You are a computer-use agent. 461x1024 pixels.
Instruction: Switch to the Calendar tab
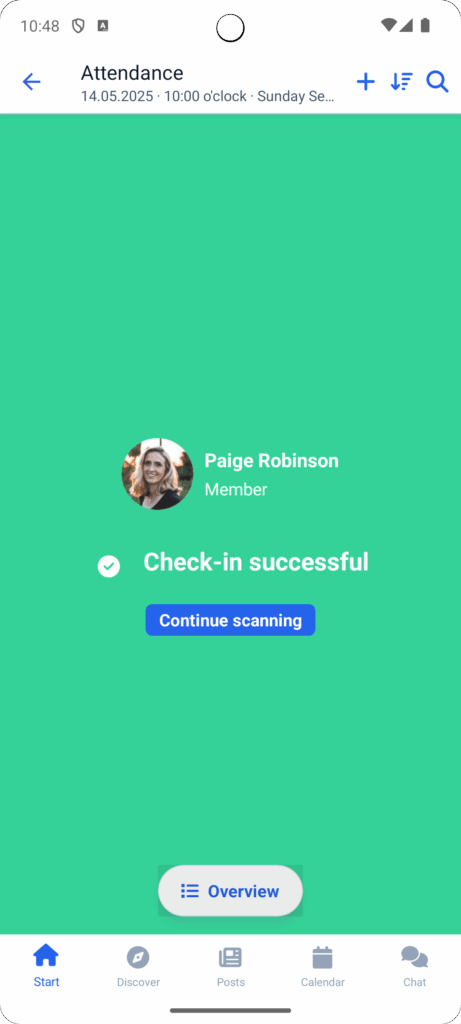click(323, 966)
